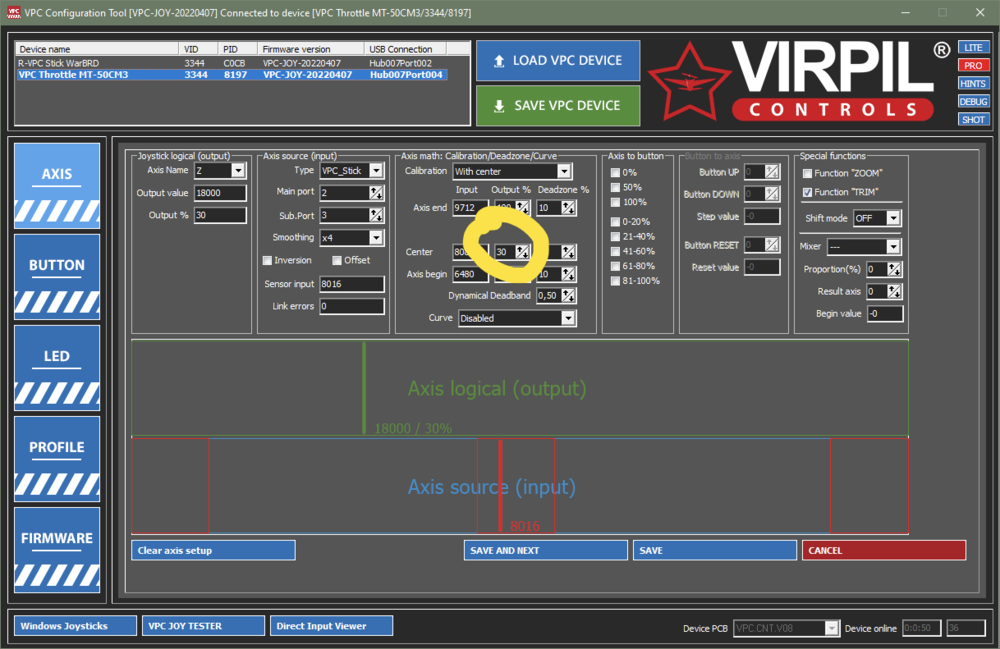Open the Device PCB dropdown
The width and height of the screenshot is (1000, 649).
(832, 629)
